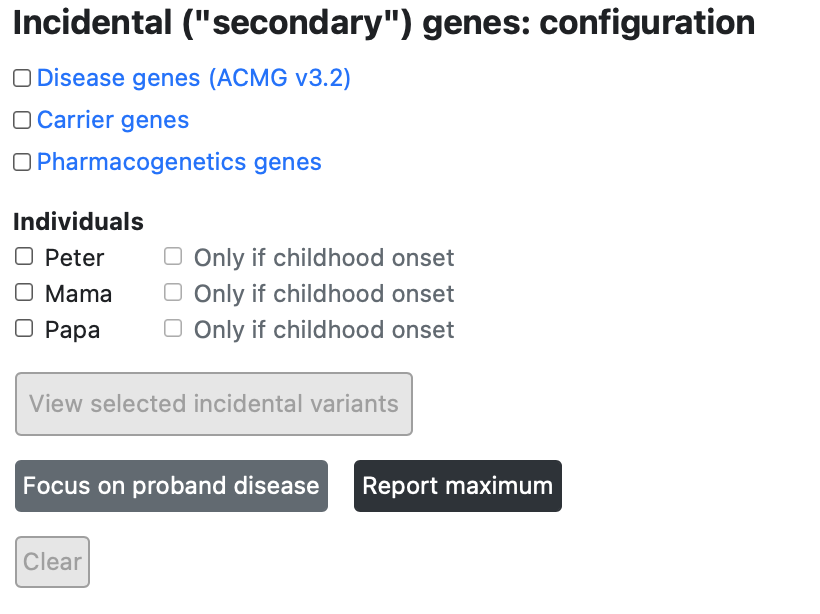Click the Papa name label
Screen dimensions: 820x614
(72, 330)
